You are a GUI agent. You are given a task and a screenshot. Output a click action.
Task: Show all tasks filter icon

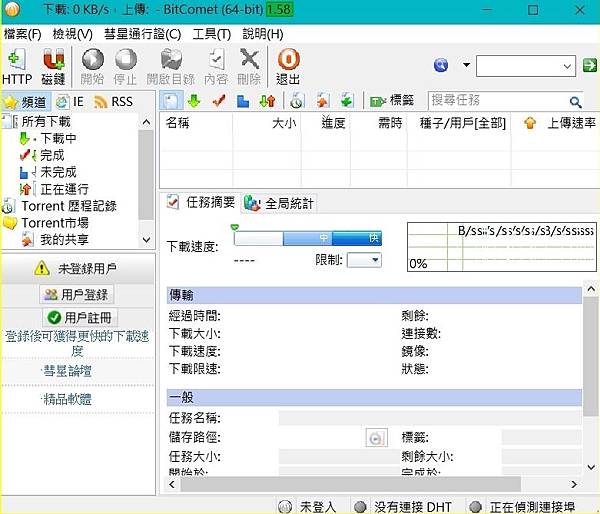(171, 101)
